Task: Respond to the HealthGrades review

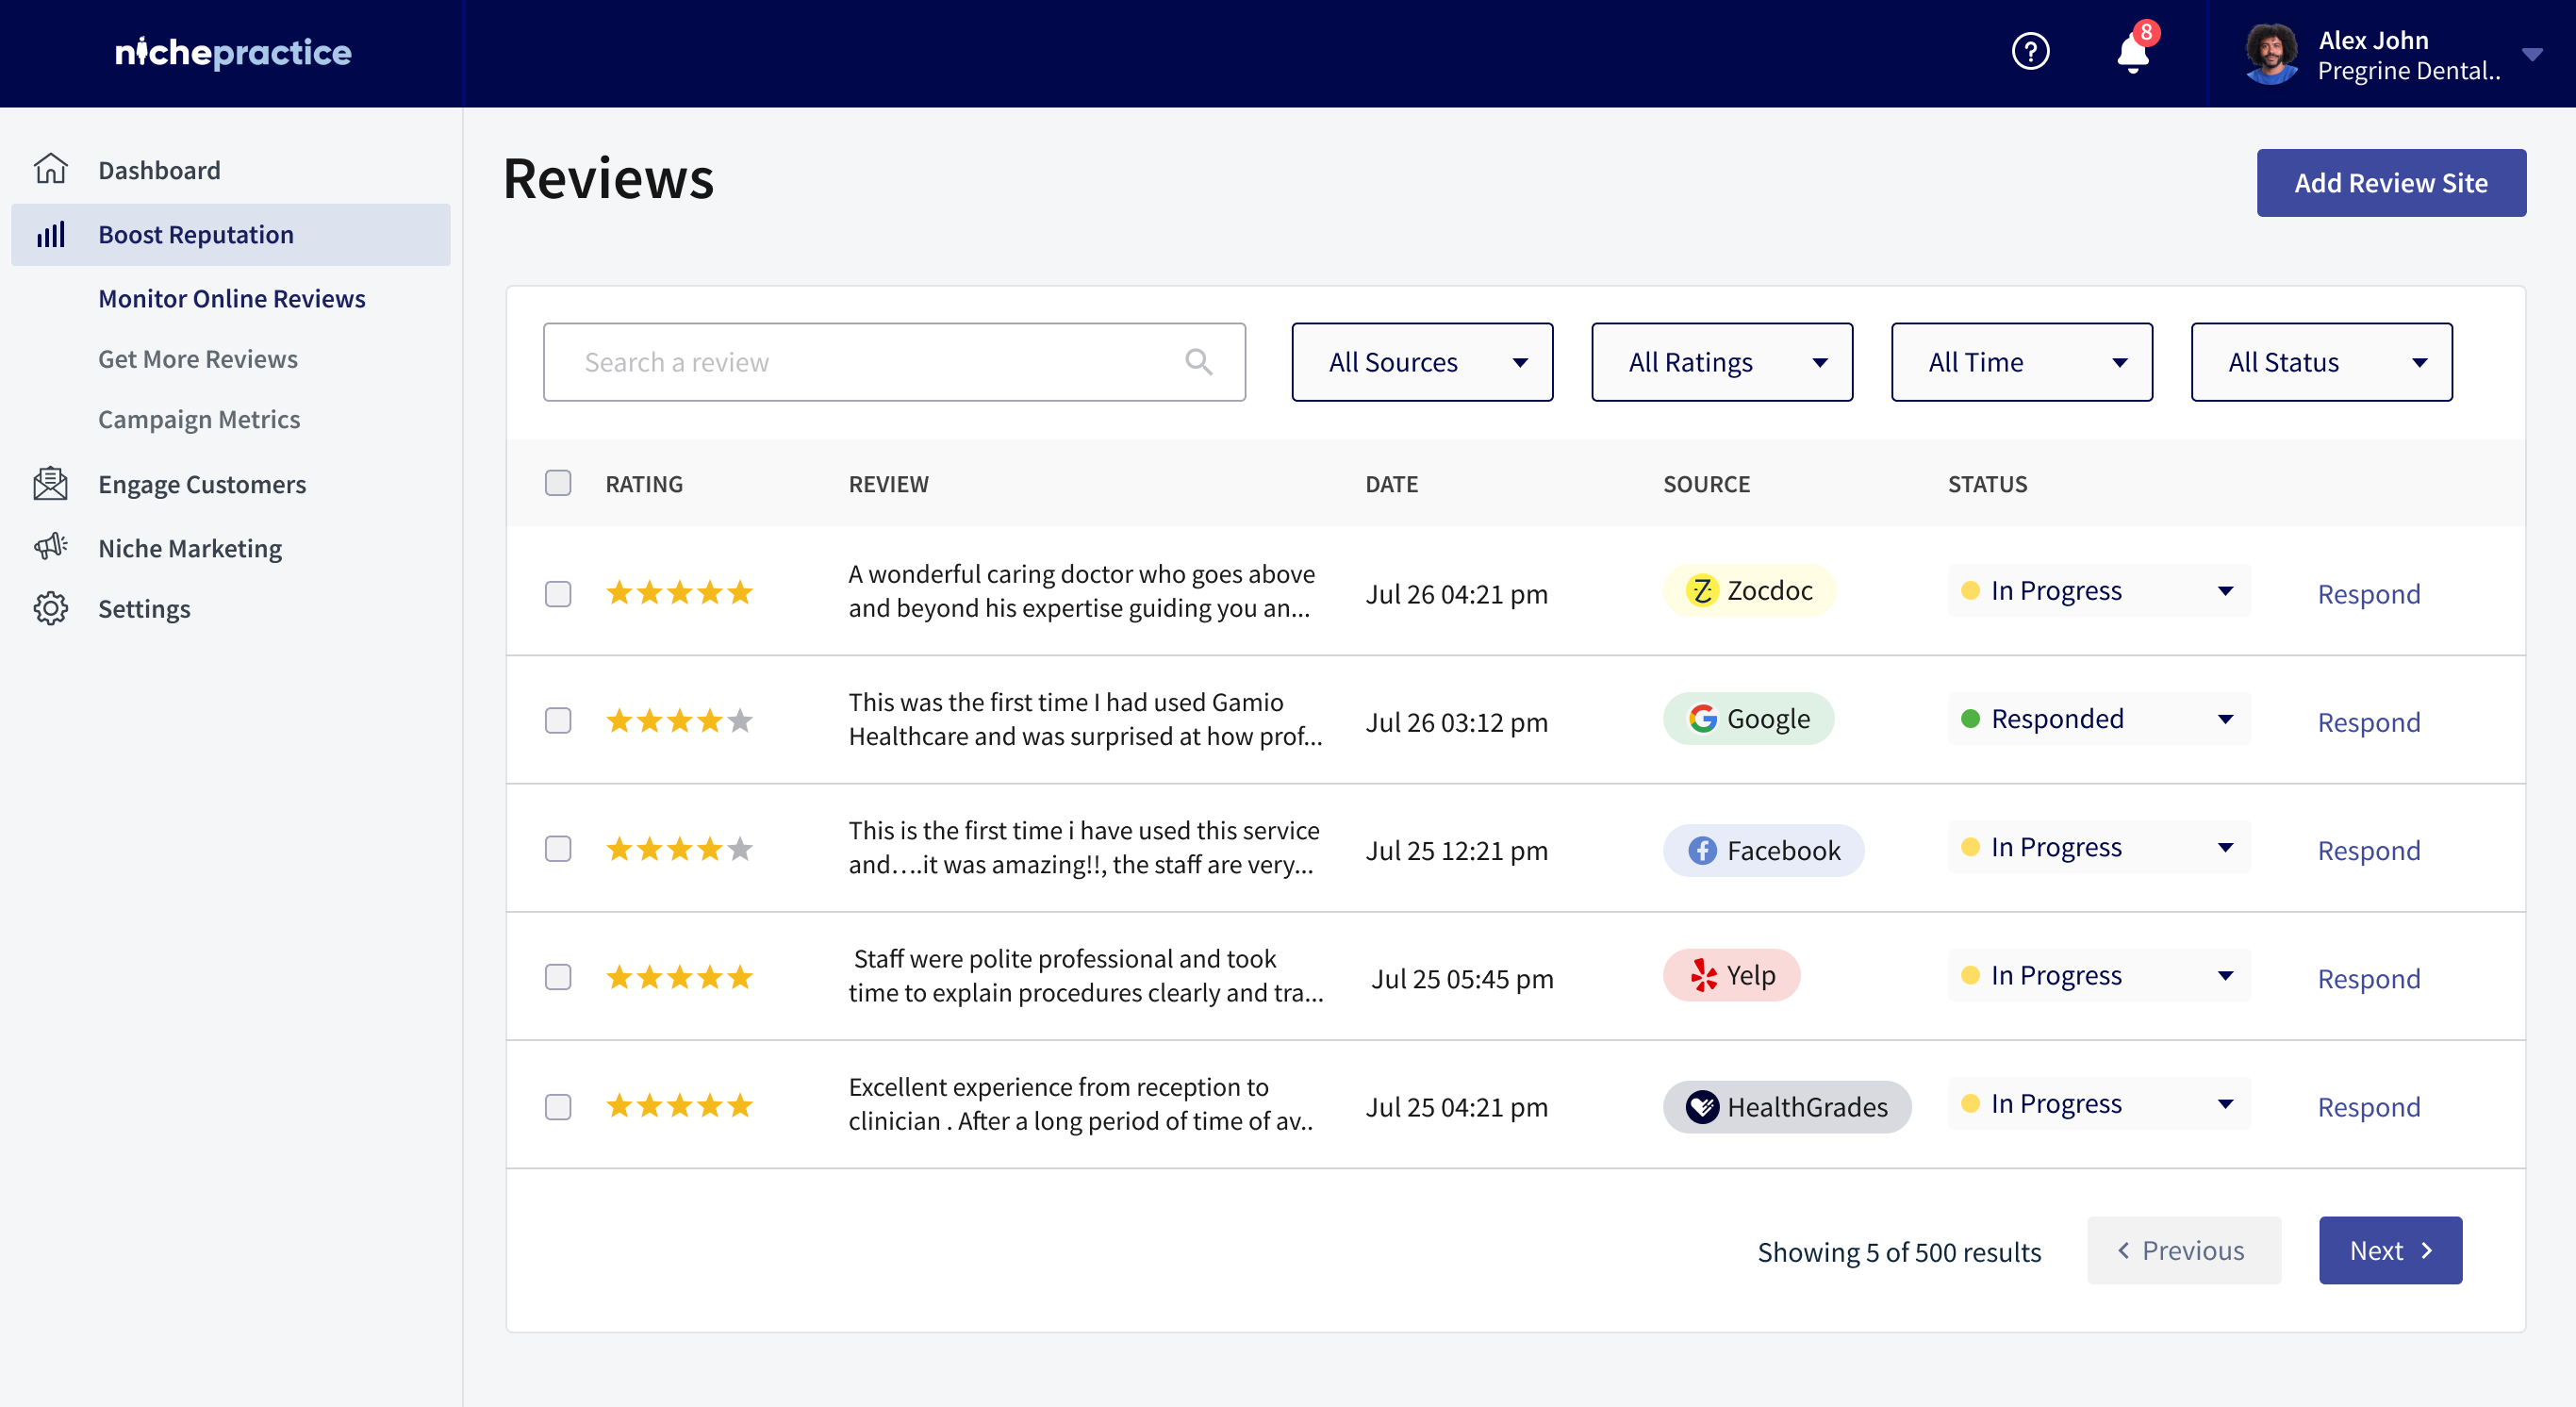Action: pyautogui.click(x=2369, y=1107)
